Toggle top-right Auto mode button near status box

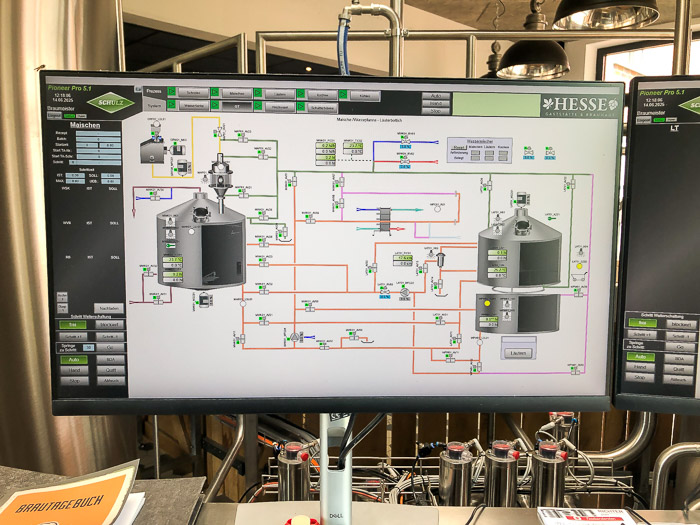(436, 96)
